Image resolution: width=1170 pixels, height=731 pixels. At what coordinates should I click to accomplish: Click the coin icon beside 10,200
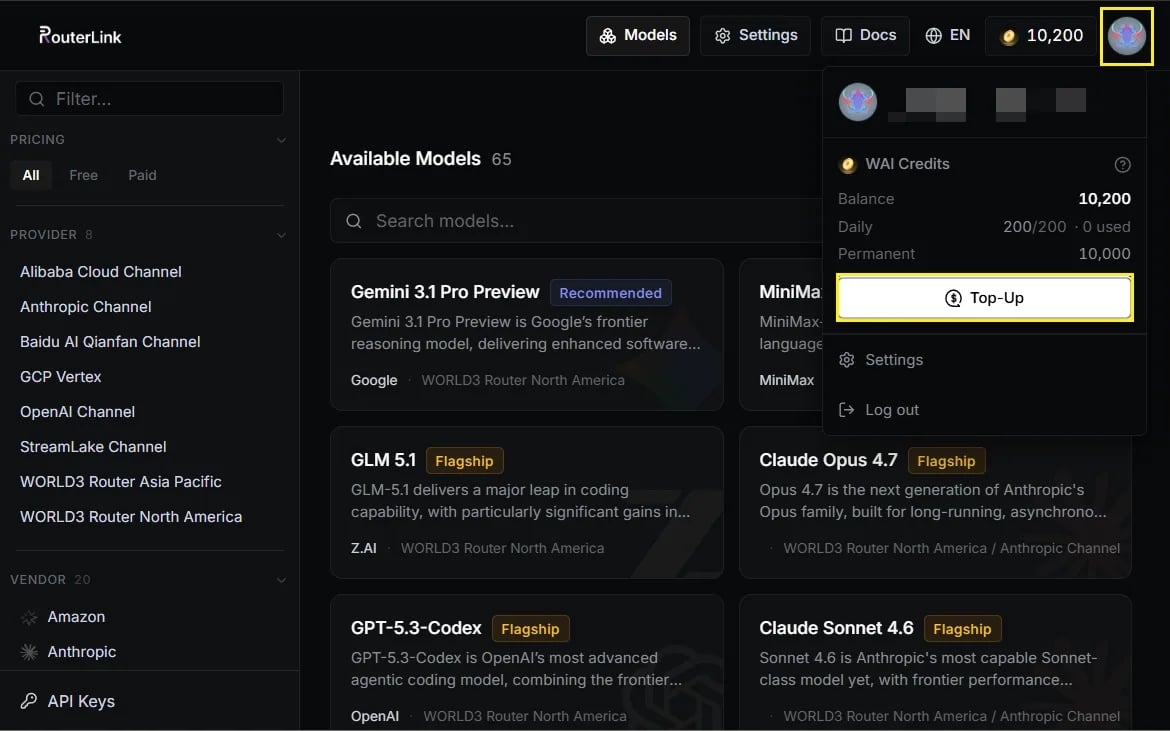[x=1009, y=37]
